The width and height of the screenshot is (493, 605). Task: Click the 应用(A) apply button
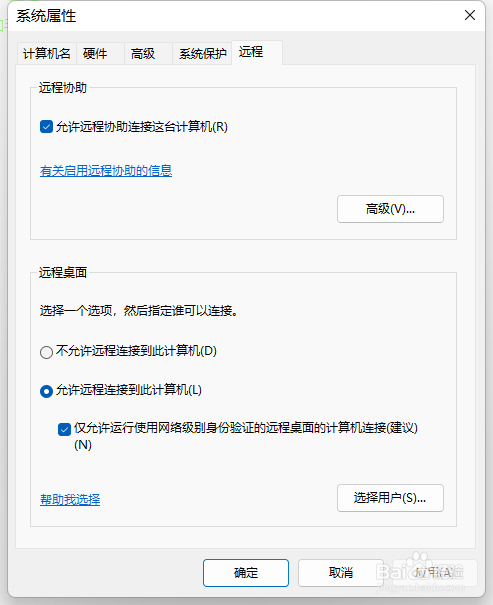pos(435,573)
